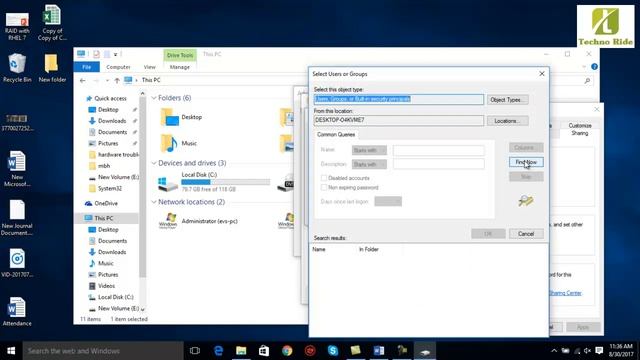Open the Name 'Starts with' dropdown
The image size is (640, 360).
pyautogui.click(x=369, y=150)
